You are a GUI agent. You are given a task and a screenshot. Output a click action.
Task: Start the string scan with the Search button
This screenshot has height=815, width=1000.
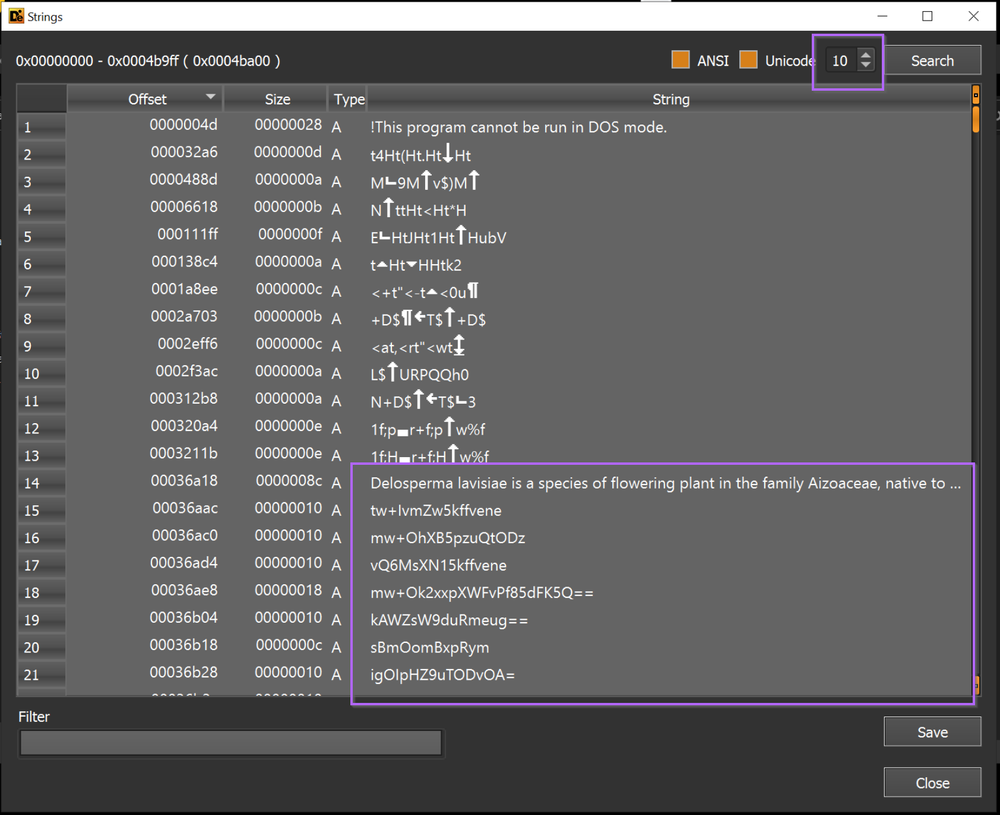coord(933,60)
